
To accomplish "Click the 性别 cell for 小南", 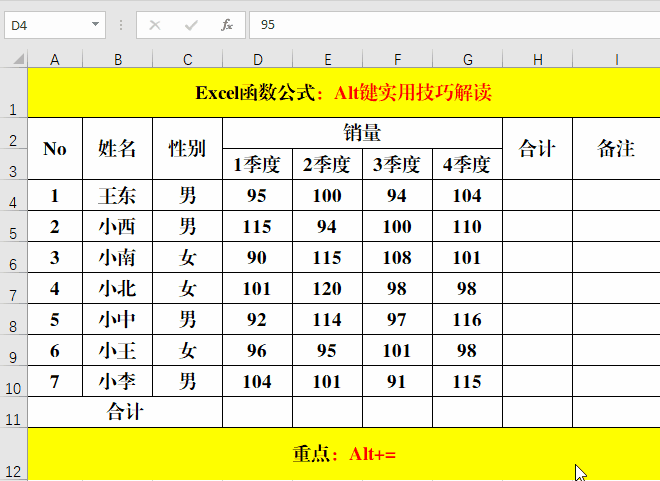I will pos(187,257).
